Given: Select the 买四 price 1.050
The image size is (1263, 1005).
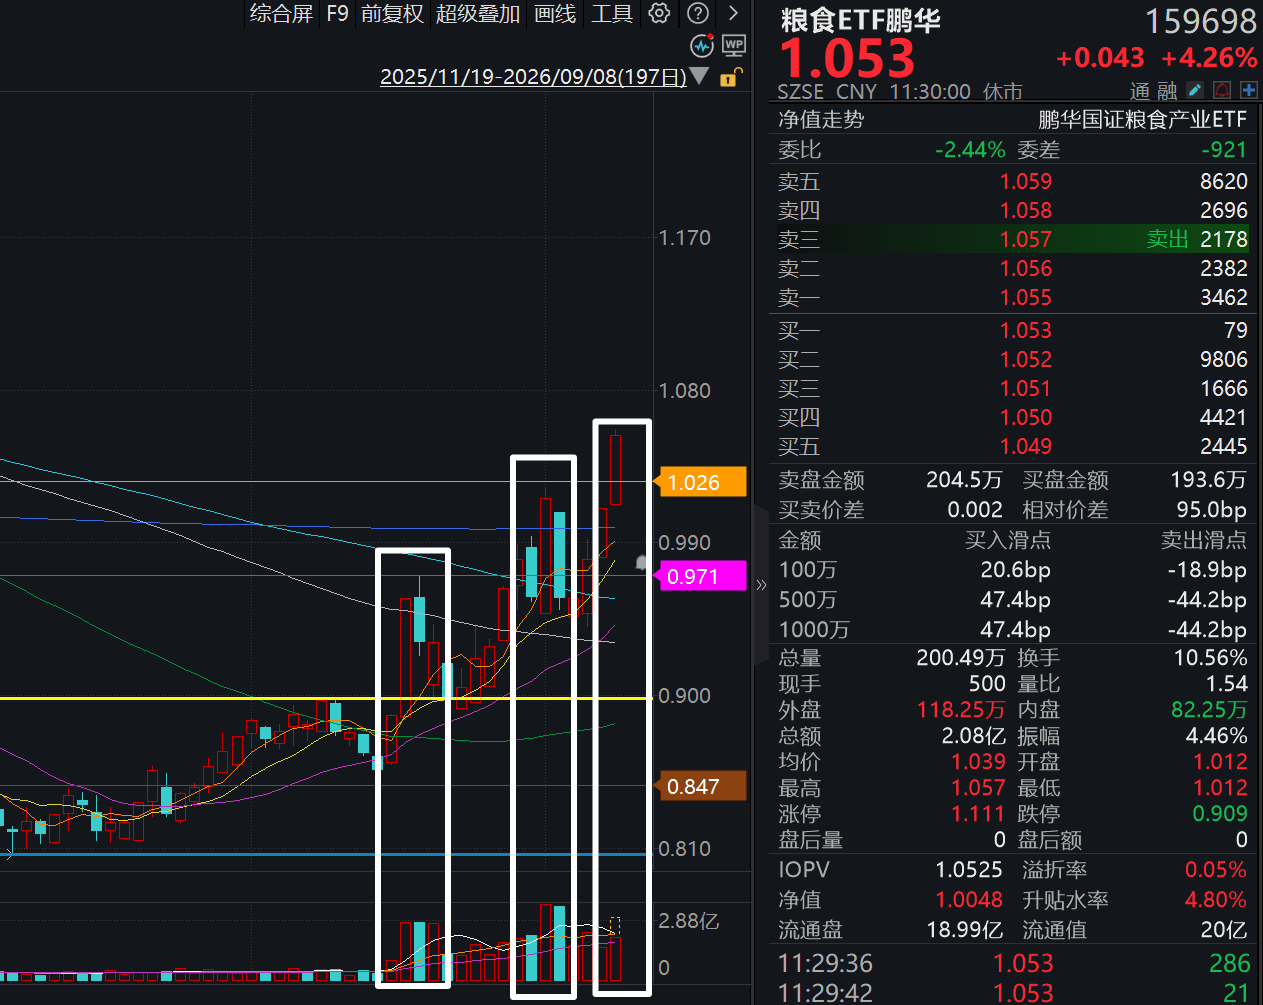Looking at the screenshot, I should [x=1026, y=417].
